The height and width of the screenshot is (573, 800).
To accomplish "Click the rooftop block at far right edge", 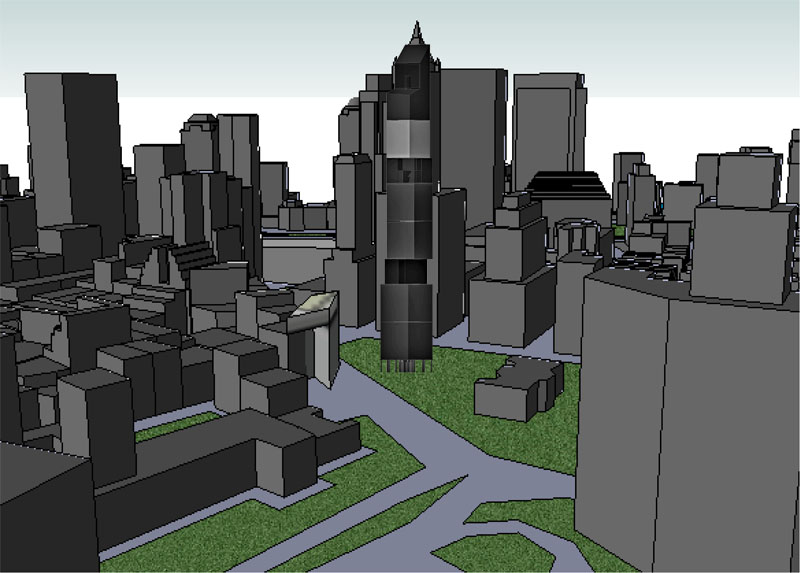I will point(745,250).
